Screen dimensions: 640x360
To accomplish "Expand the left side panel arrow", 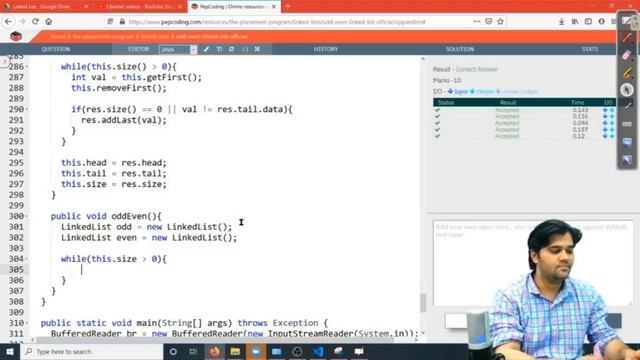I will (x=4, y=62).
